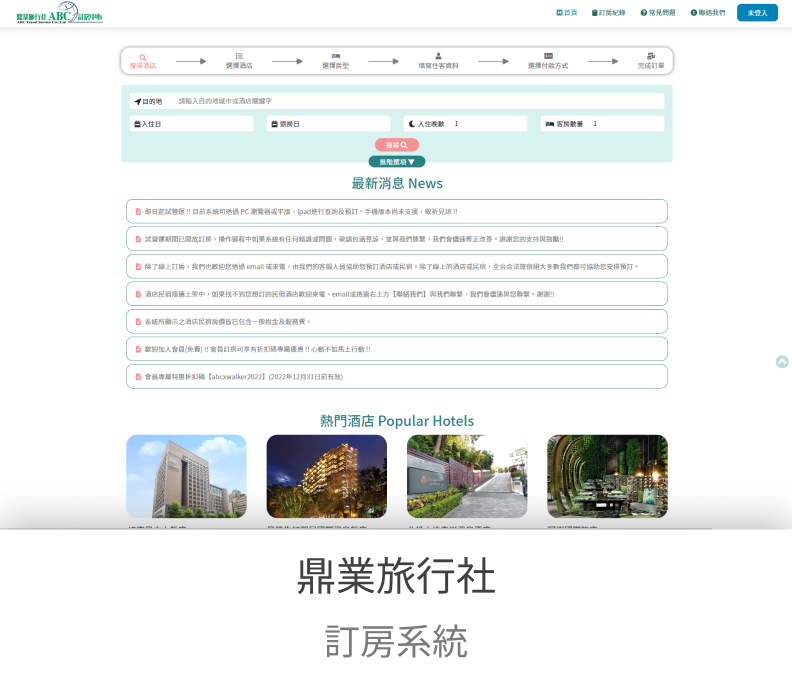The image size is (792, 688).
Task: Click the 客房數量 room count field
Action: [603, 124]
